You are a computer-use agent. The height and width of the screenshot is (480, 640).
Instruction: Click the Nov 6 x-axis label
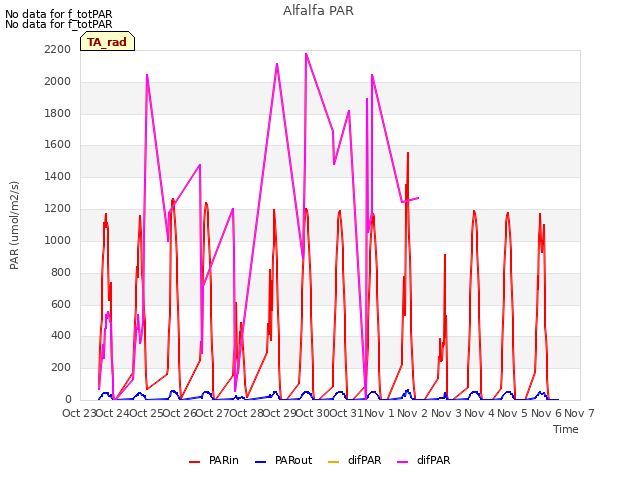pos(546,413)
